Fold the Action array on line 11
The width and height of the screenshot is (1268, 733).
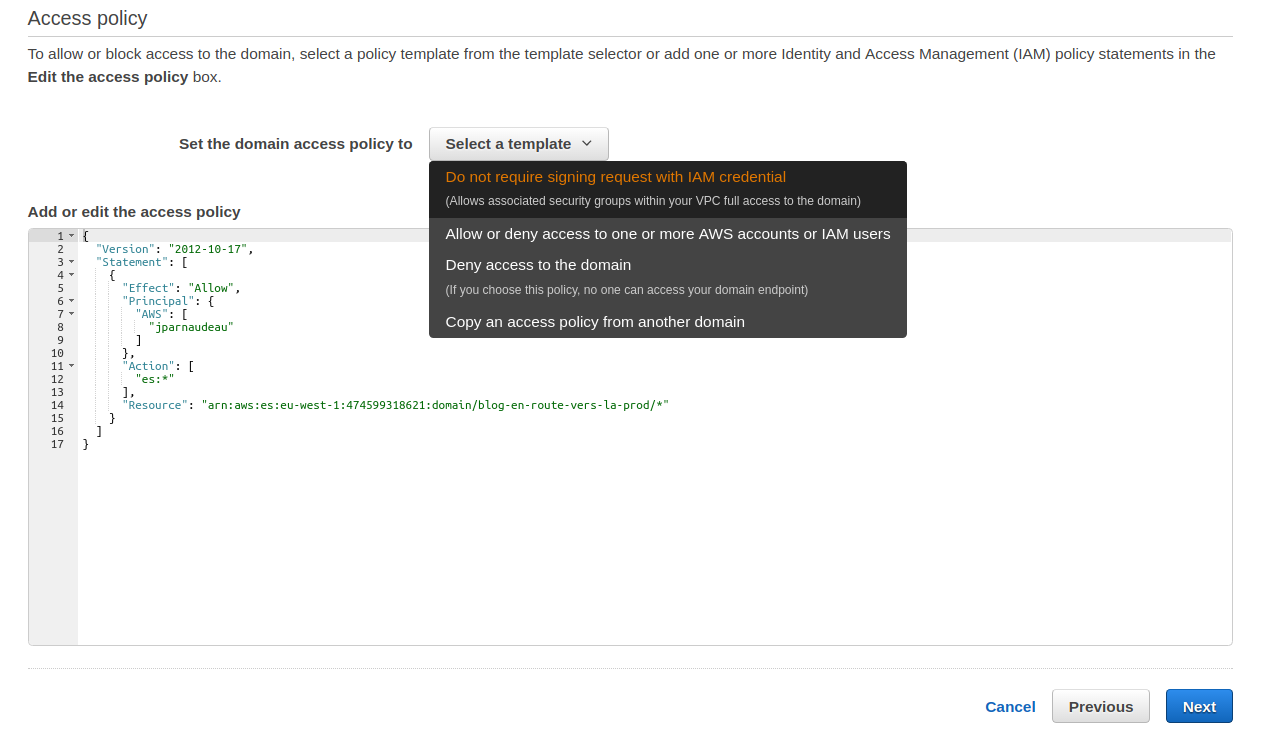(71, 366)
